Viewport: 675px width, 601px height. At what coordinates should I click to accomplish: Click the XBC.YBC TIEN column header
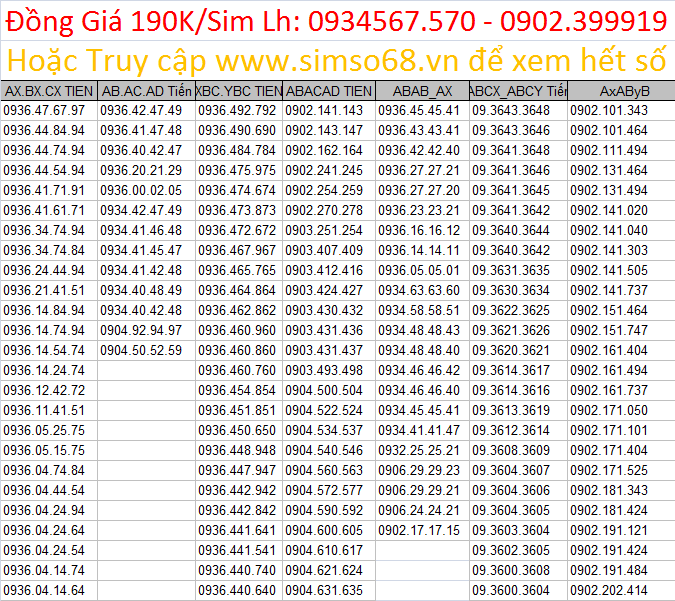240,91
